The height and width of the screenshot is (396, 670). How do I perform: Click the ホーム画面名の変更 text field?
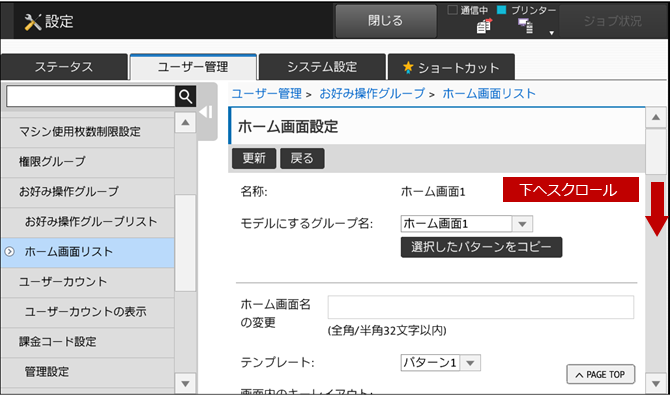click(481, 307)
